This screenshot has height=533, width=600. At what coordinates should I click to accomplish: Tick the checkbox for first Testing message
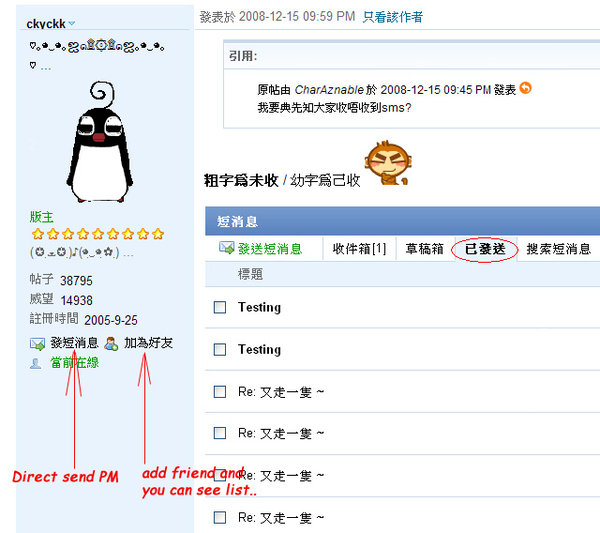point(220,307)
